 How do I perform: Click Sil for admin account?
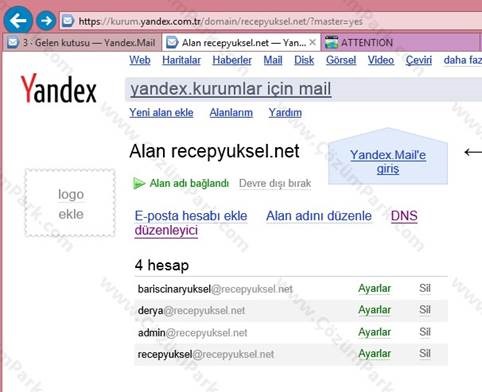425,332
